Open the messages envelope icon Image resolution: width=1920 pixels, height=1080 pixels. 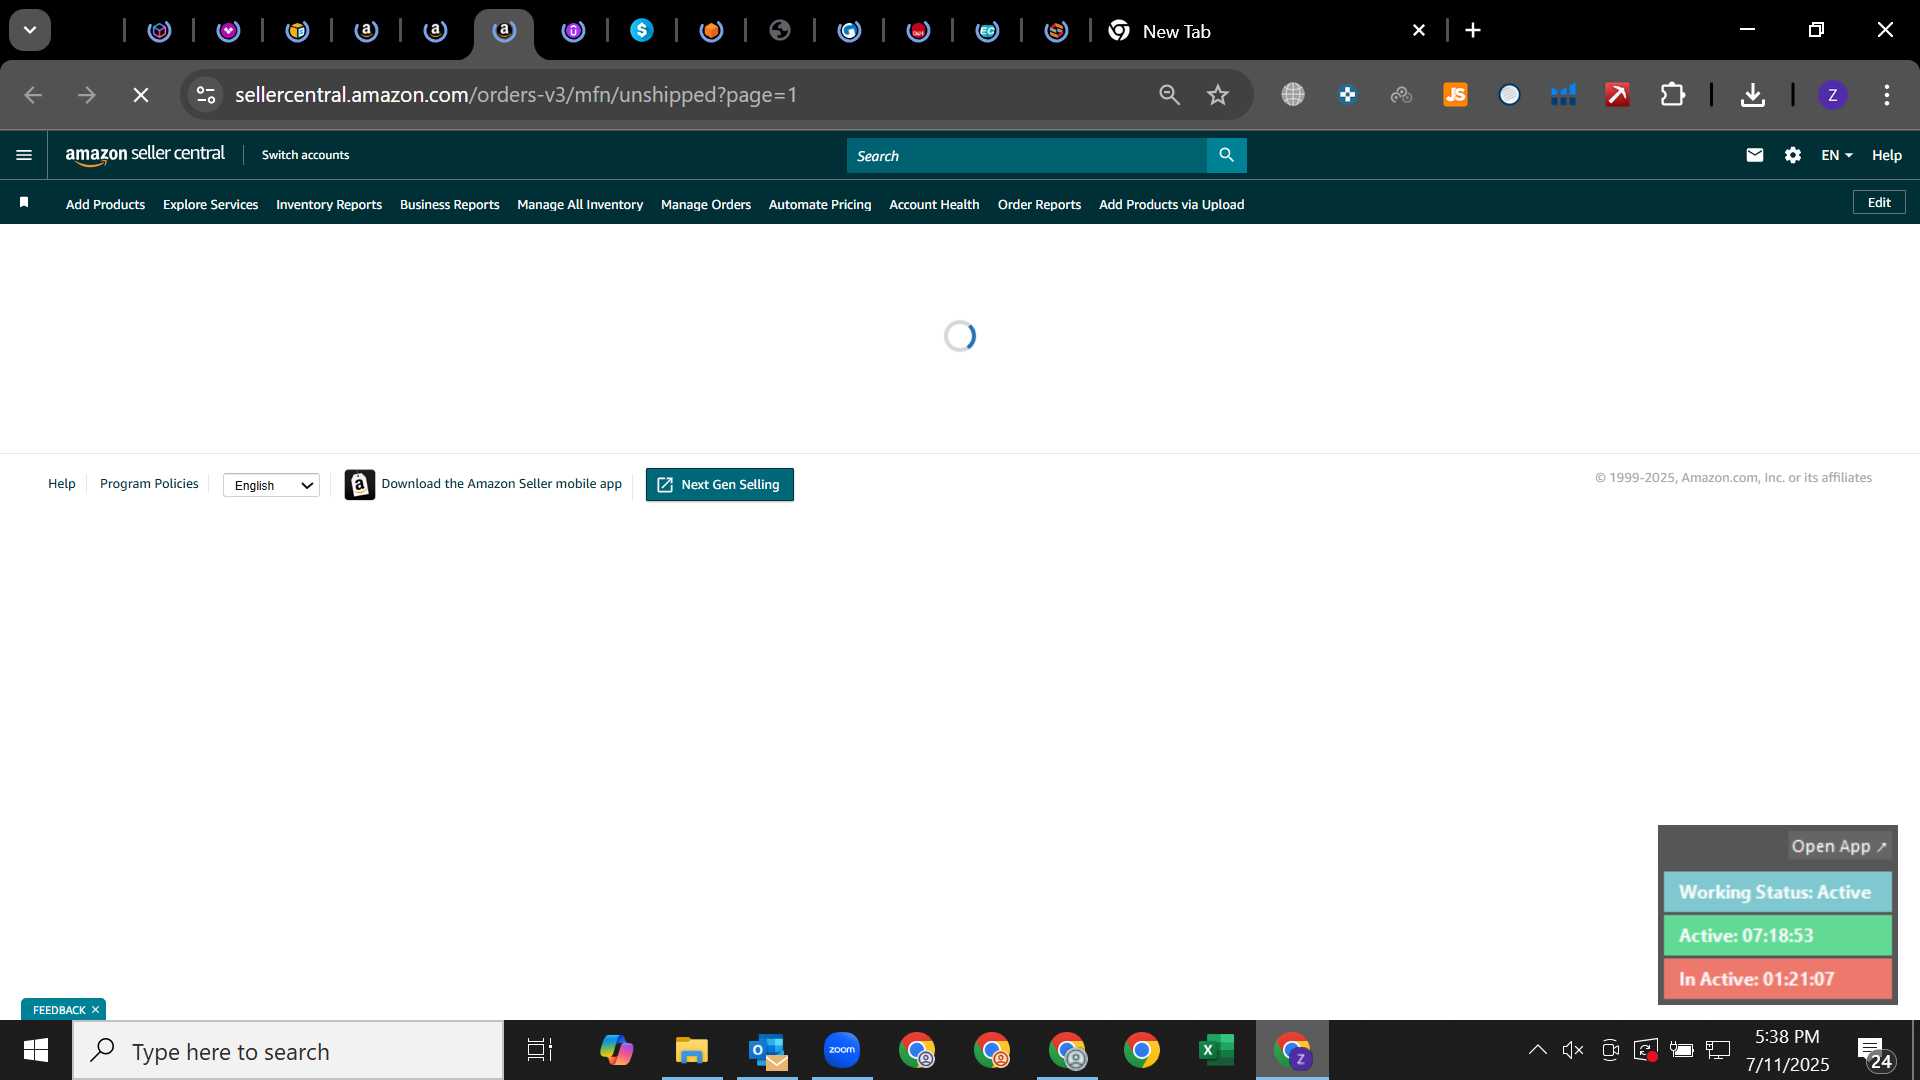1754,155
